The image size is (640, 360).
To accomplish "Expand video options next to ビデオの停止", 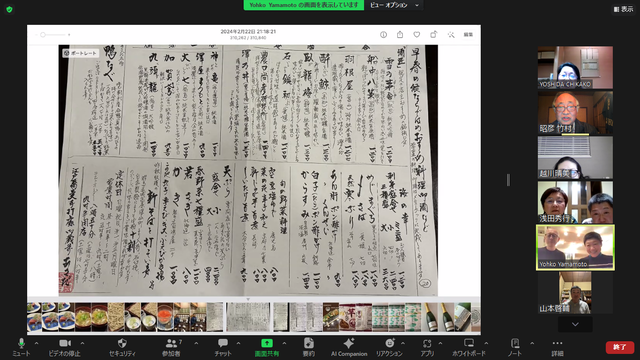I will point(82,343).
